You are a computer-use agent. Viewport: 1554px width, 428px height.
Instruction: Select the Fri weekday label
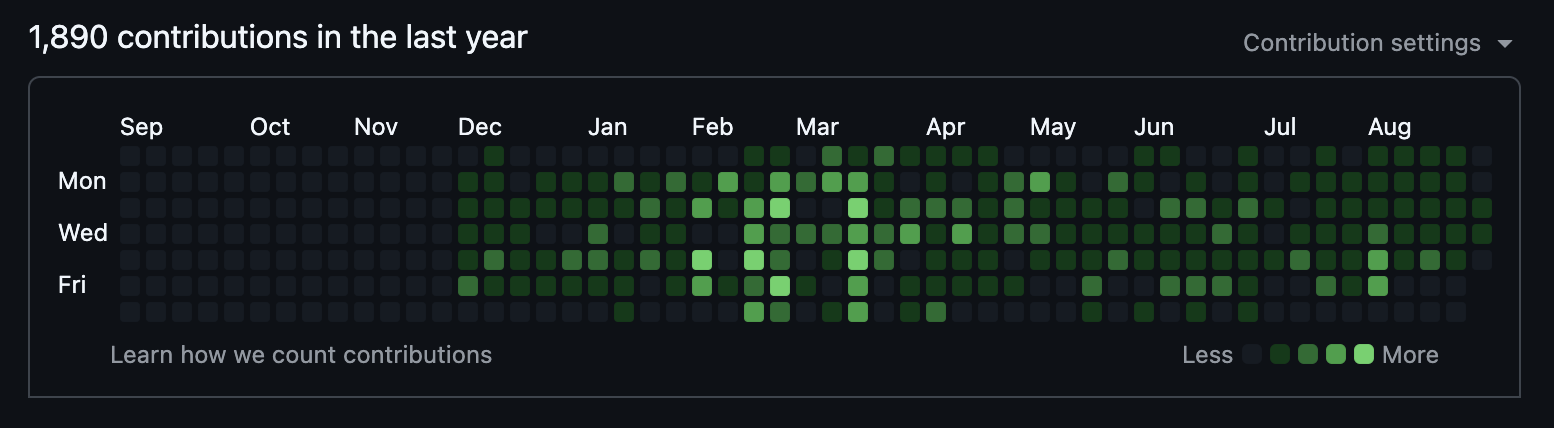tap(72, 285)
